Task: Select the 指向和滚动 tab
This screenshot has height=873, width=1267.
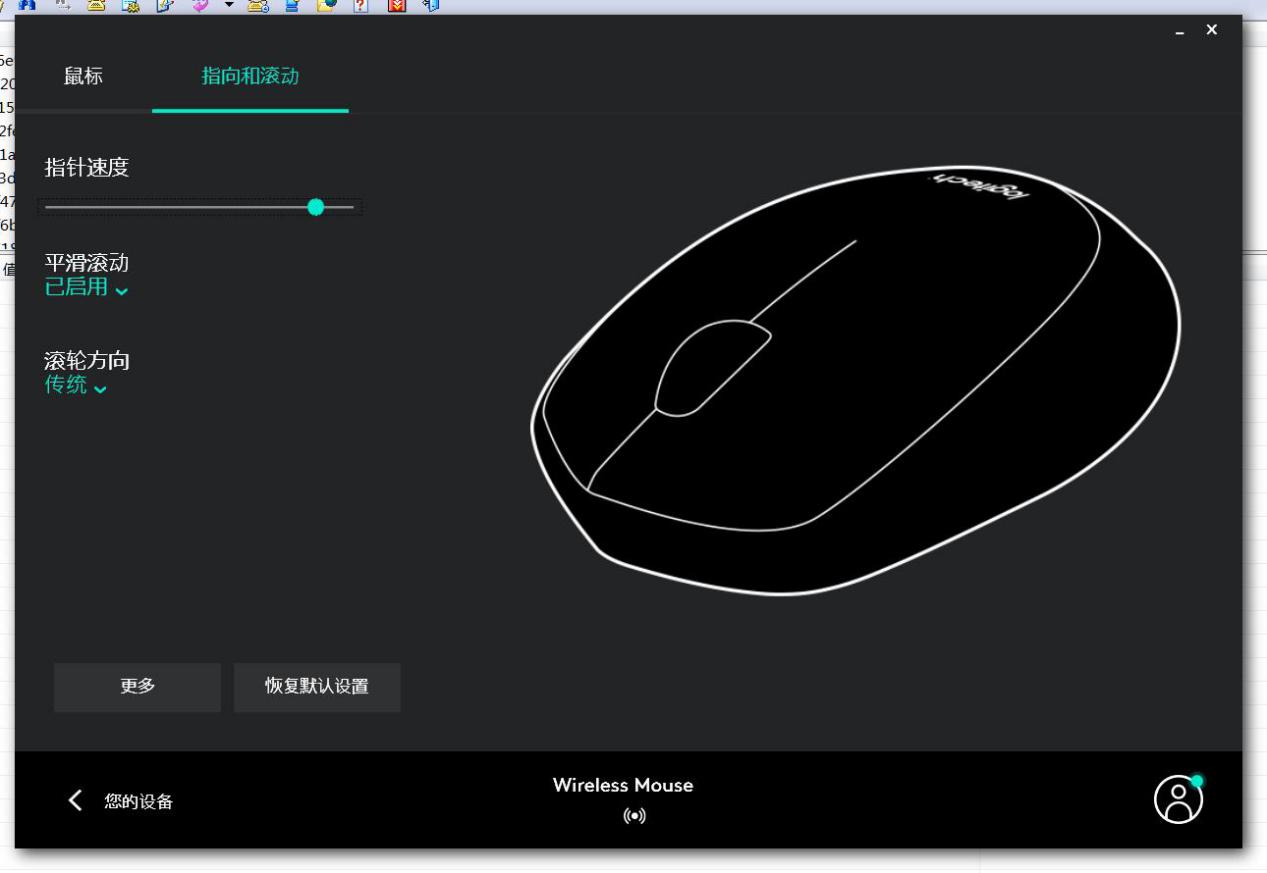Action: coord(250,76)
